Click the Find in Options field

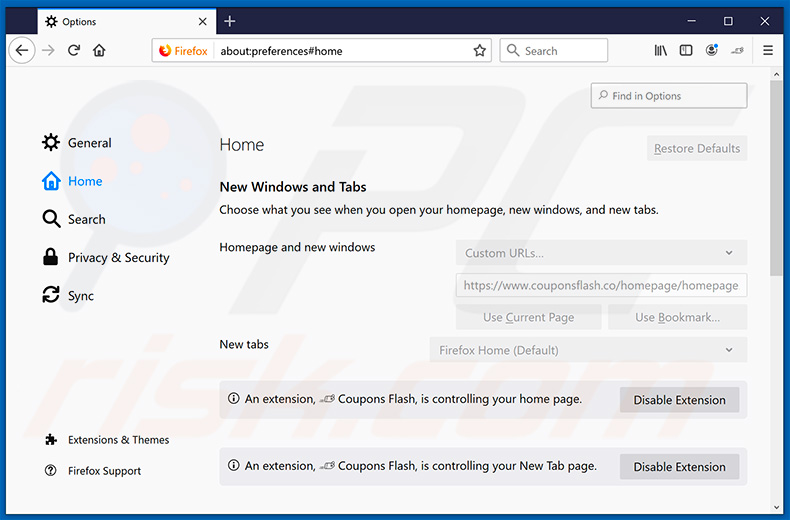669,96
